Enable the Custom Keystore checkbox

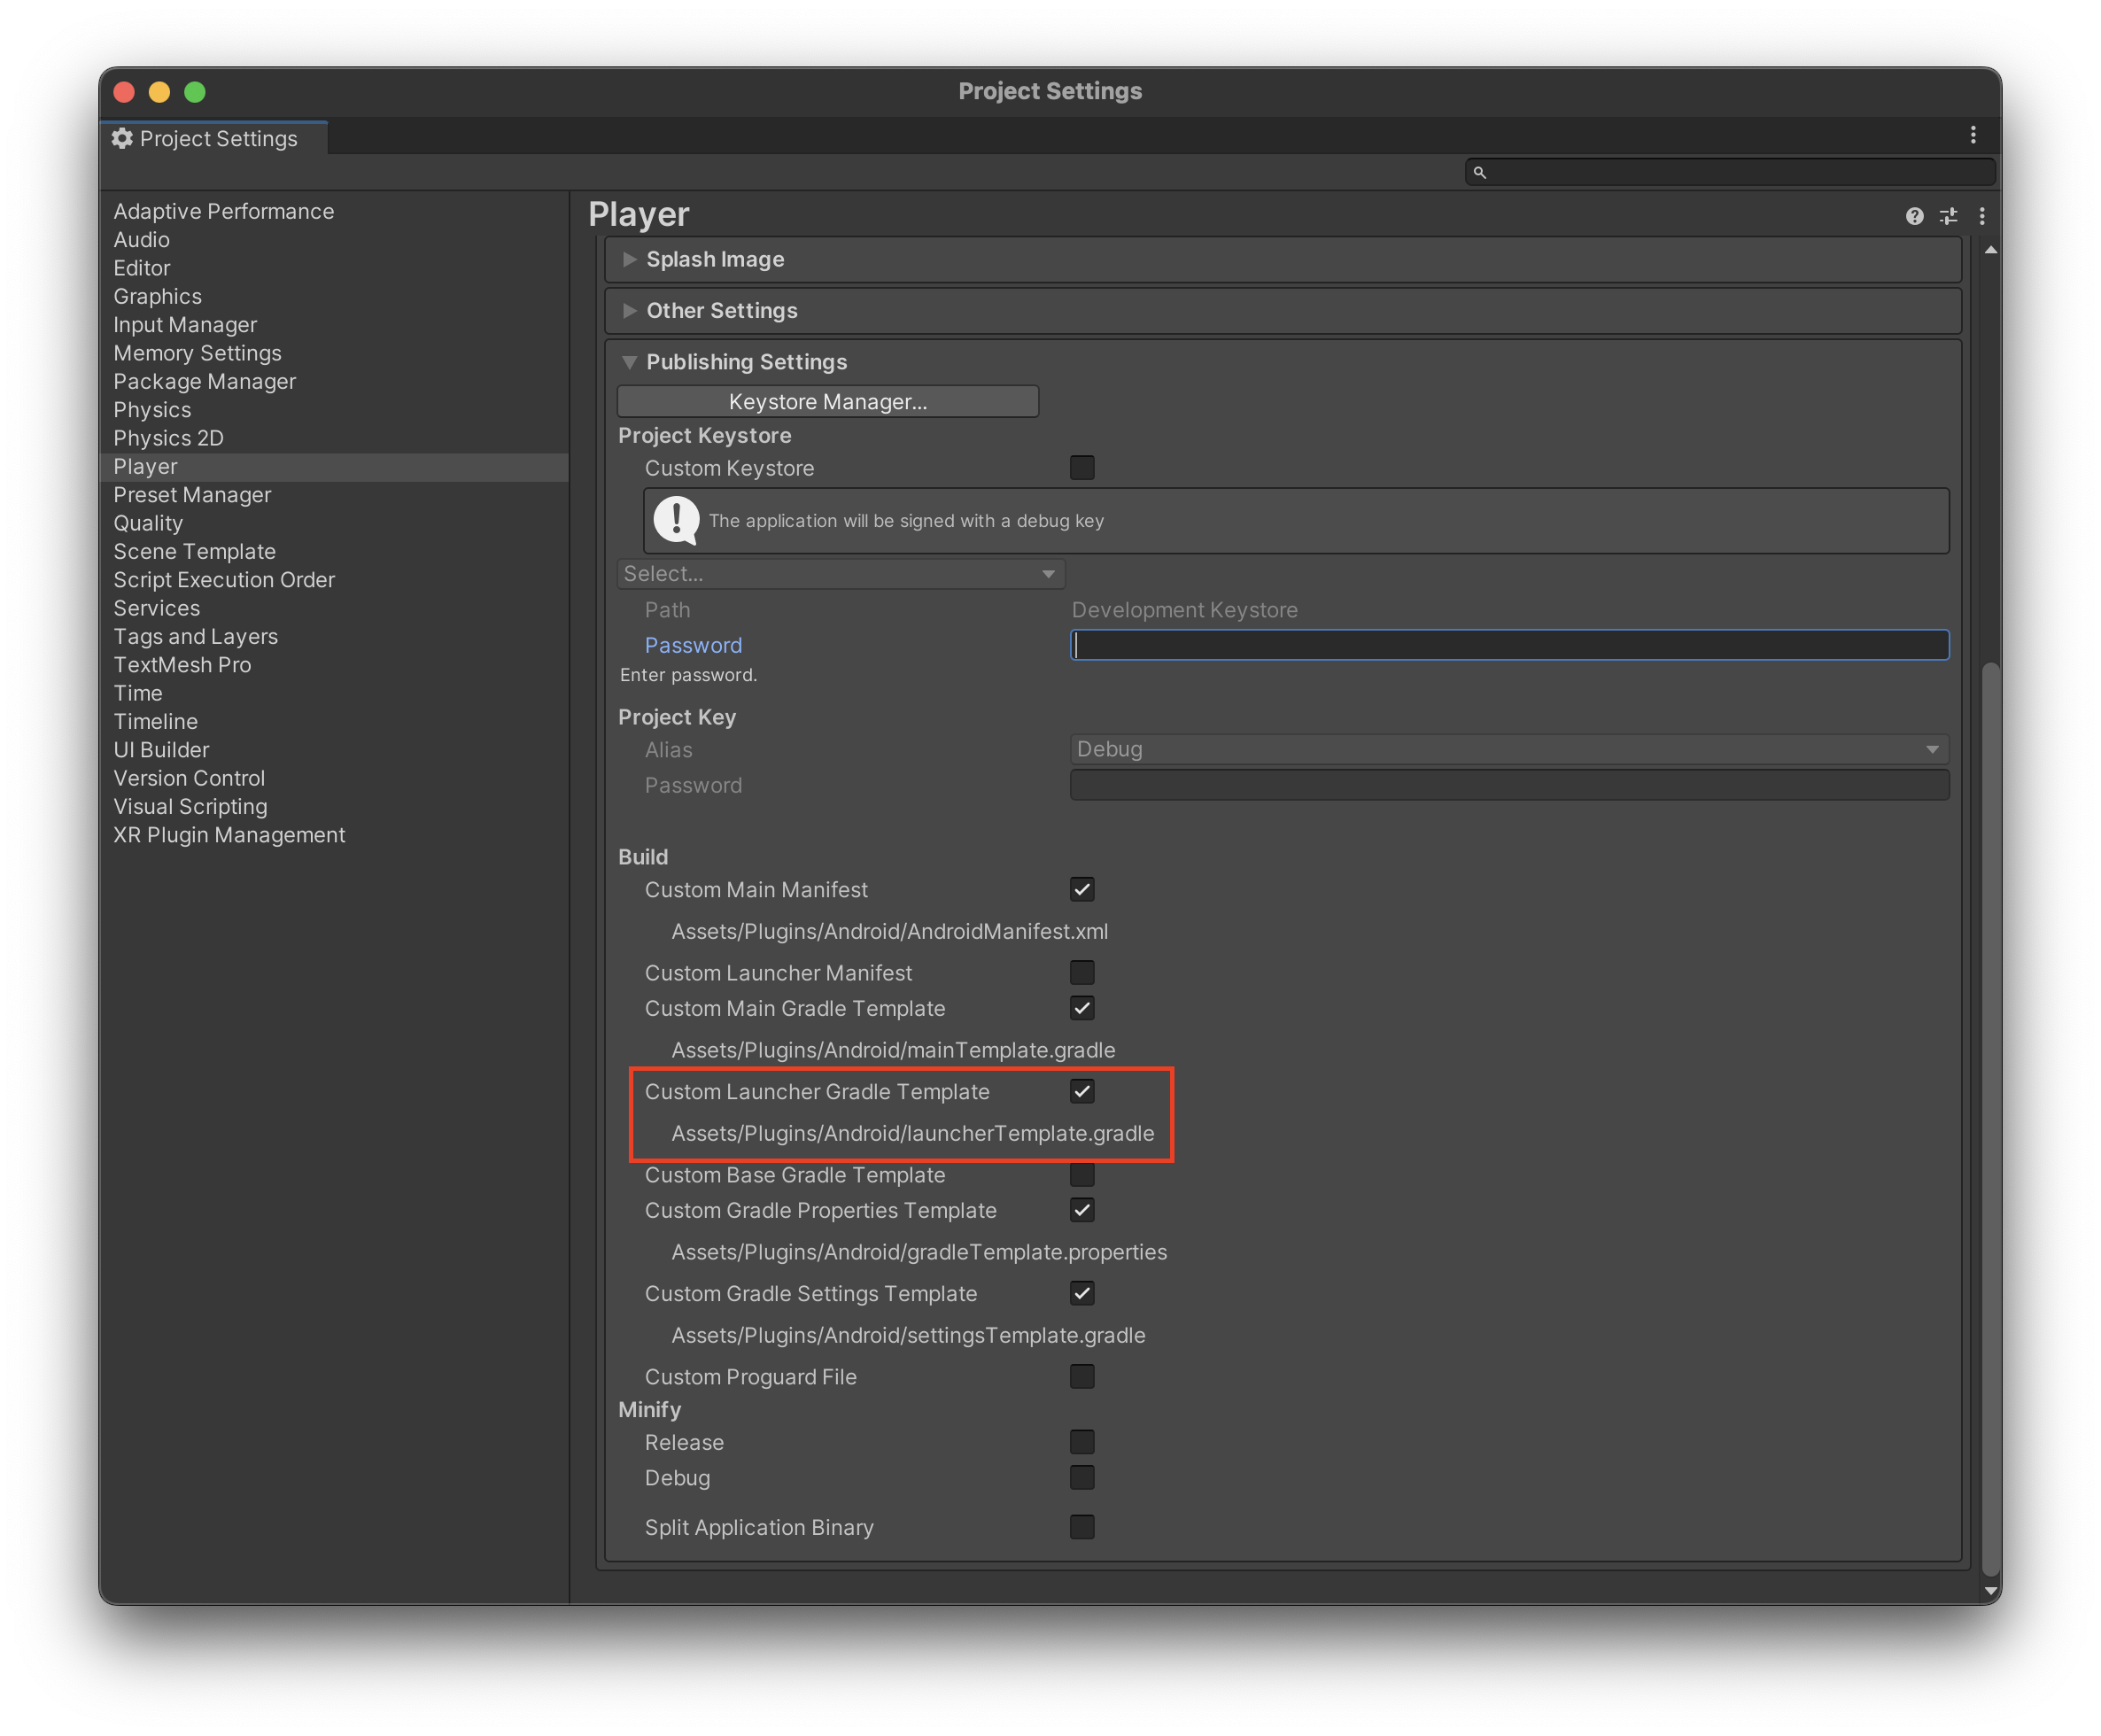1082,468
